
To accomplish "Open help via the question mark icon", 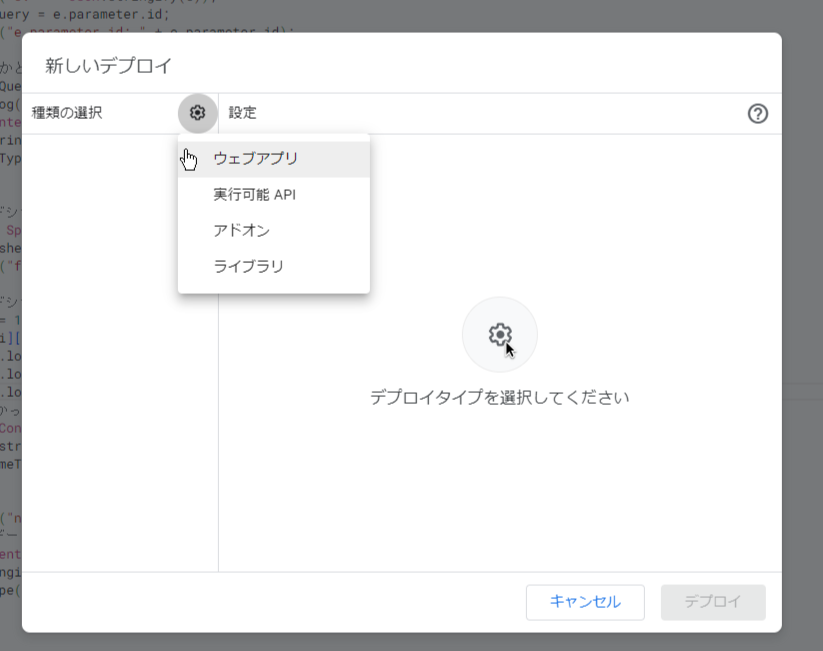I will click(x=757, y=114).
